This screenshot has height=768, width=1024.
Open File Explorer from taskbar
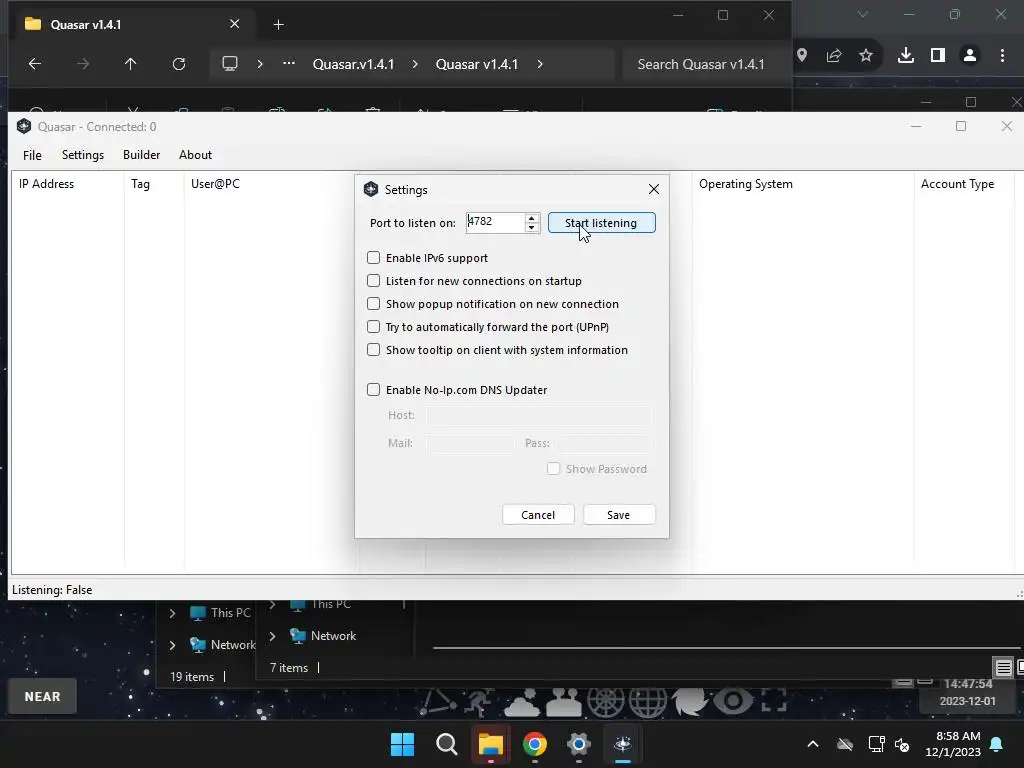pos(490,744)
